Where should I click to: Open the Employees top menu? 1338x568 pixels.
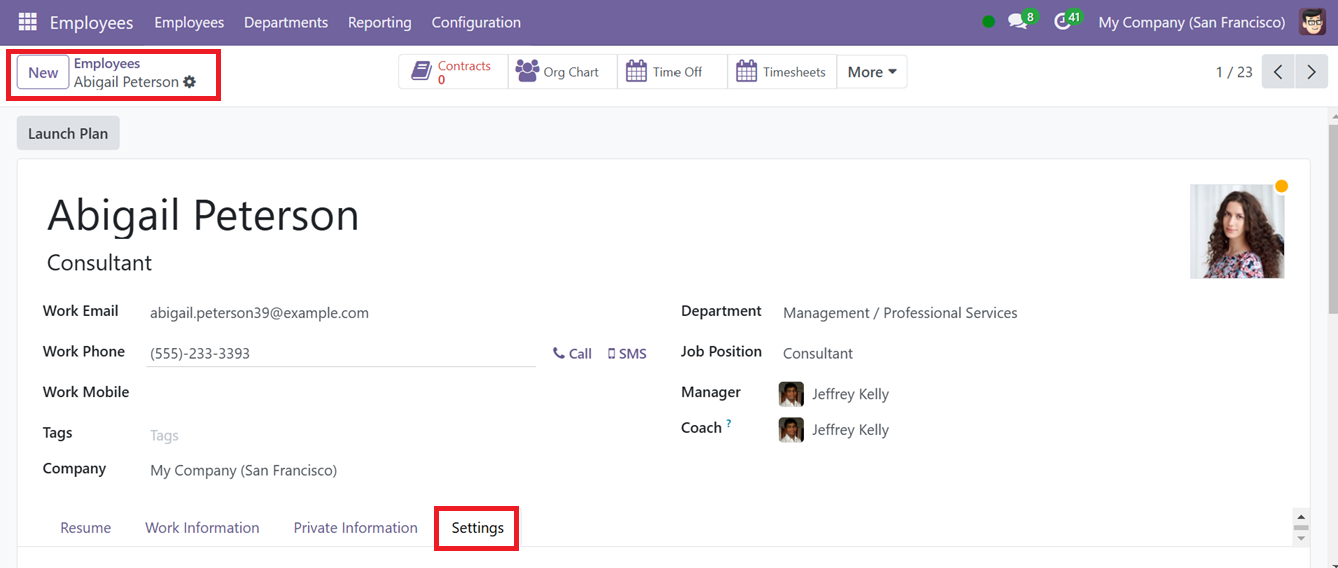click(x=189, y=22)
